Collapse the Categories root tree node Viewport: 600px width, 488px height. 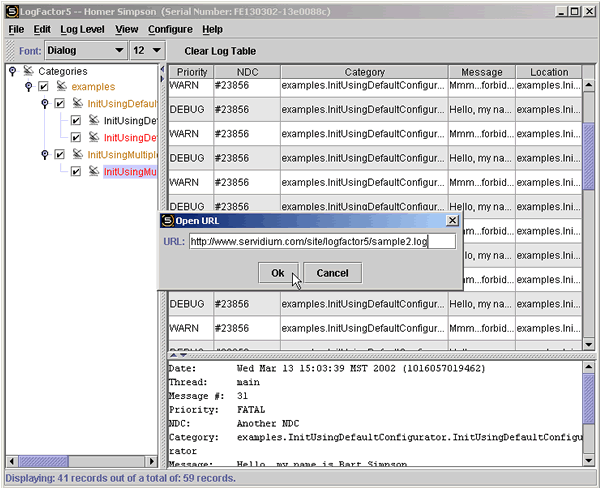tap(11, 71)
